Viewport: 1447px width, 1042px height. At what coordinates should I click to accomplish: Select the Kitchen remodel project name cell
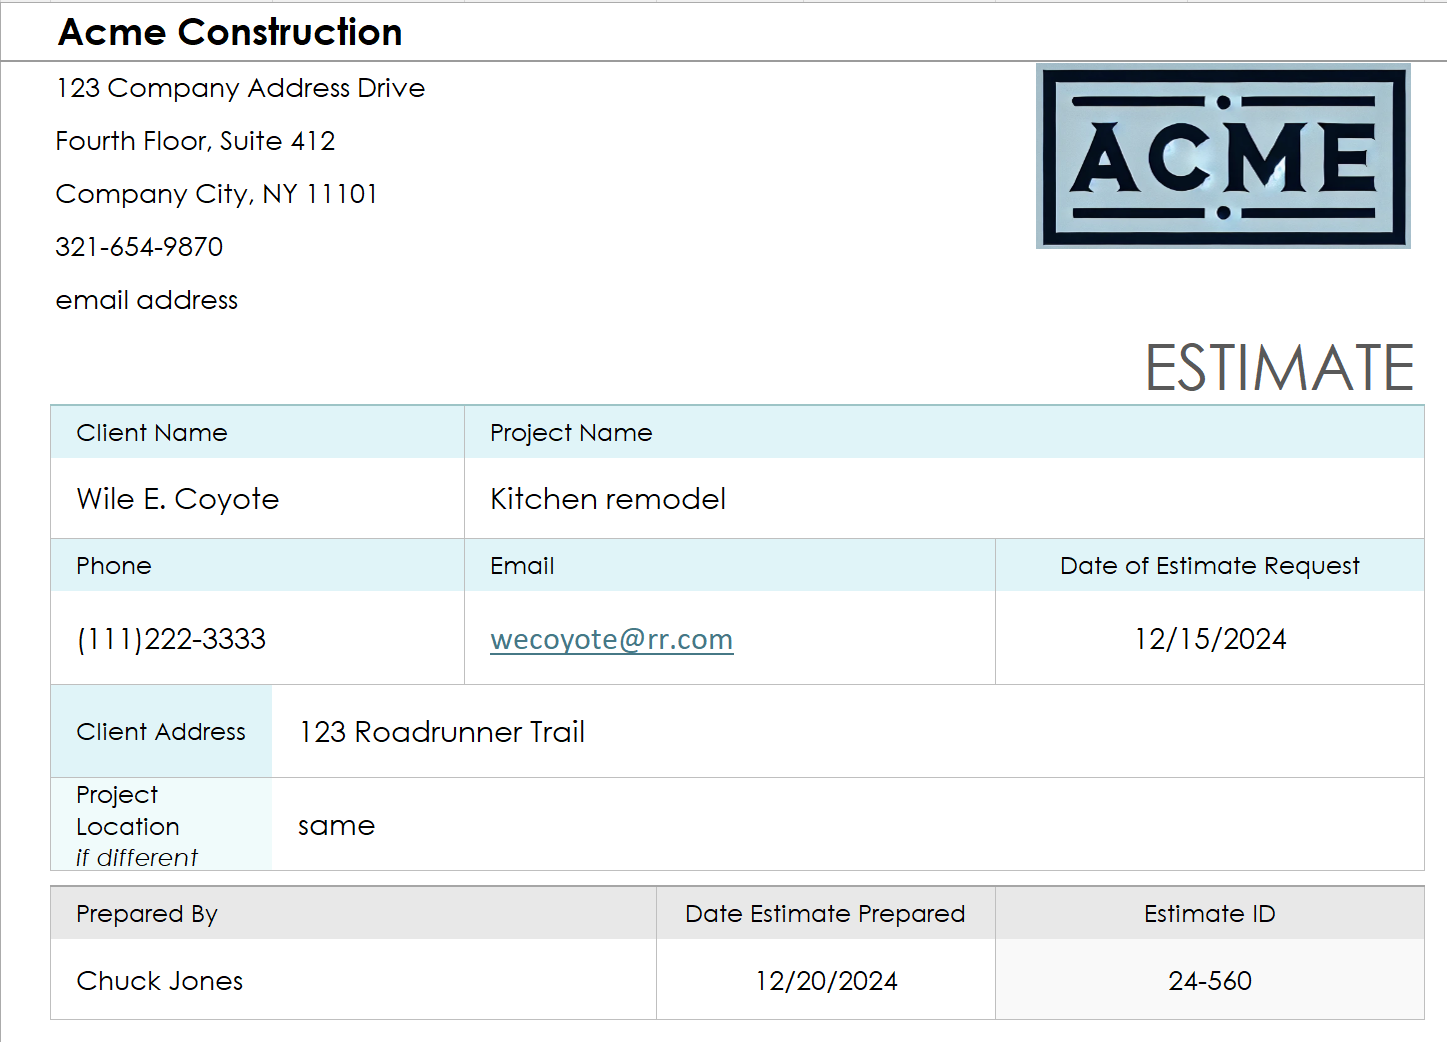click(x=608, y=498)
